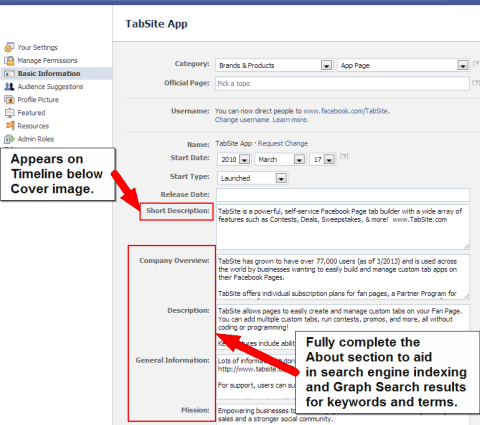
Task: Click the empty Release Date field
Action: pyautogui.click(x=343, y=195)
